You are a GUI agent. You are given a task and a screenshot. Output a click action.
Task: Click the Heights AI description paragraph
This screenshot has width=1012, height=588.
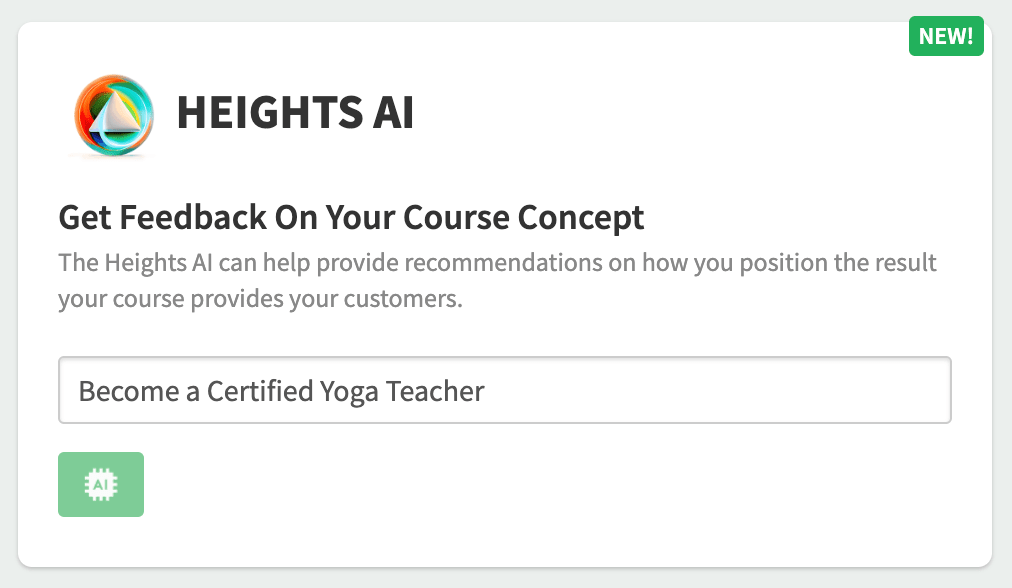coord(497,281)
